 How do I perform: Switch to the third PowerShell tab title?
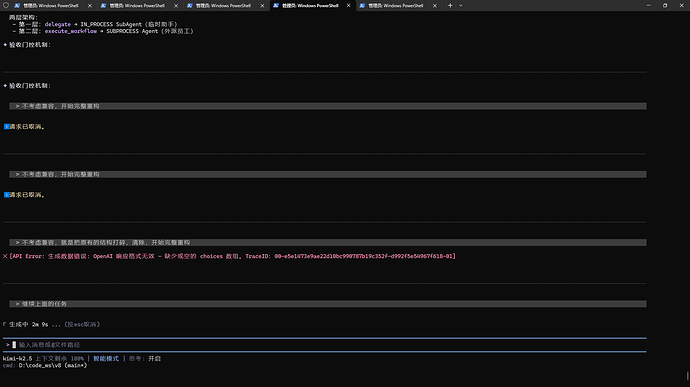pos(223,6)
